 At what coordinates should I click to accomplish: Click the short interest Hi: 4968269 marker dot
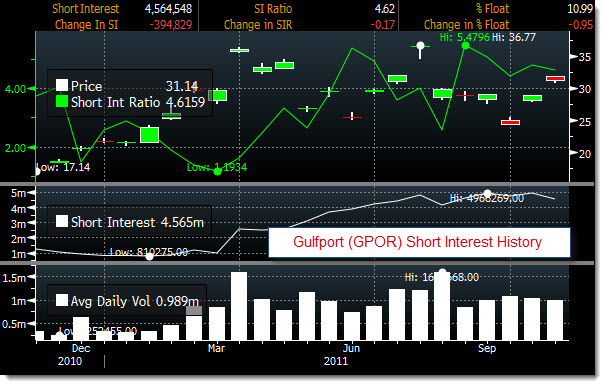(x=487, y=193)
